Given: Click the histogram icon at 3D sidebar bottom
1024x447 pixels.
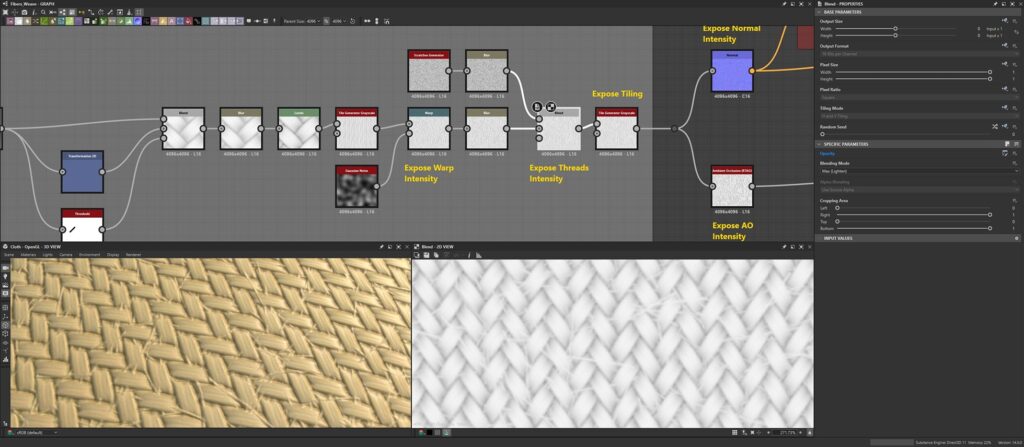Looking at the screenshot, I should (x=5, y=359).
